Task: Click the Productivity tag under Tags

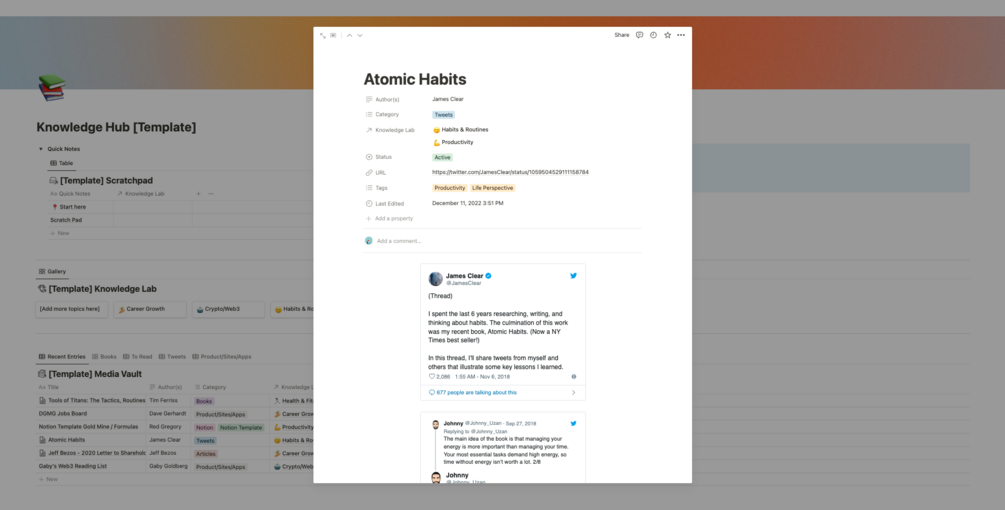Action: coord(449,188)
